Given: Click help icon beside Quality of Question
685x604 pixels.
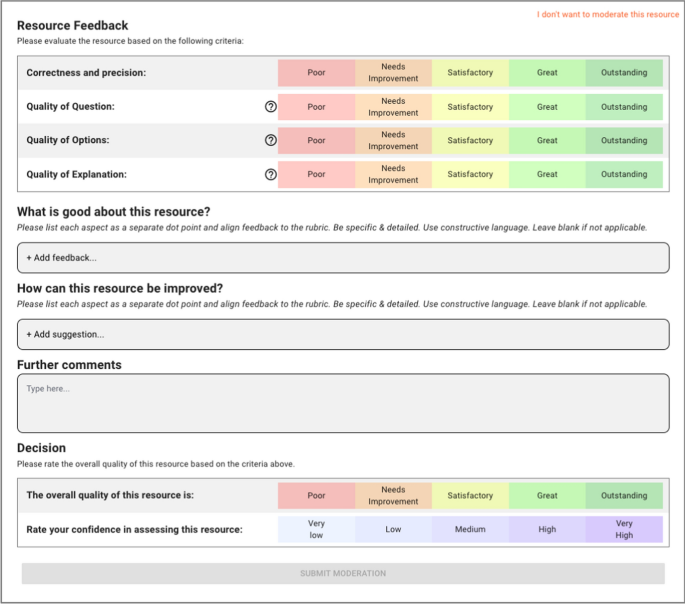Looking at the screenshot, I should (270, 107).
